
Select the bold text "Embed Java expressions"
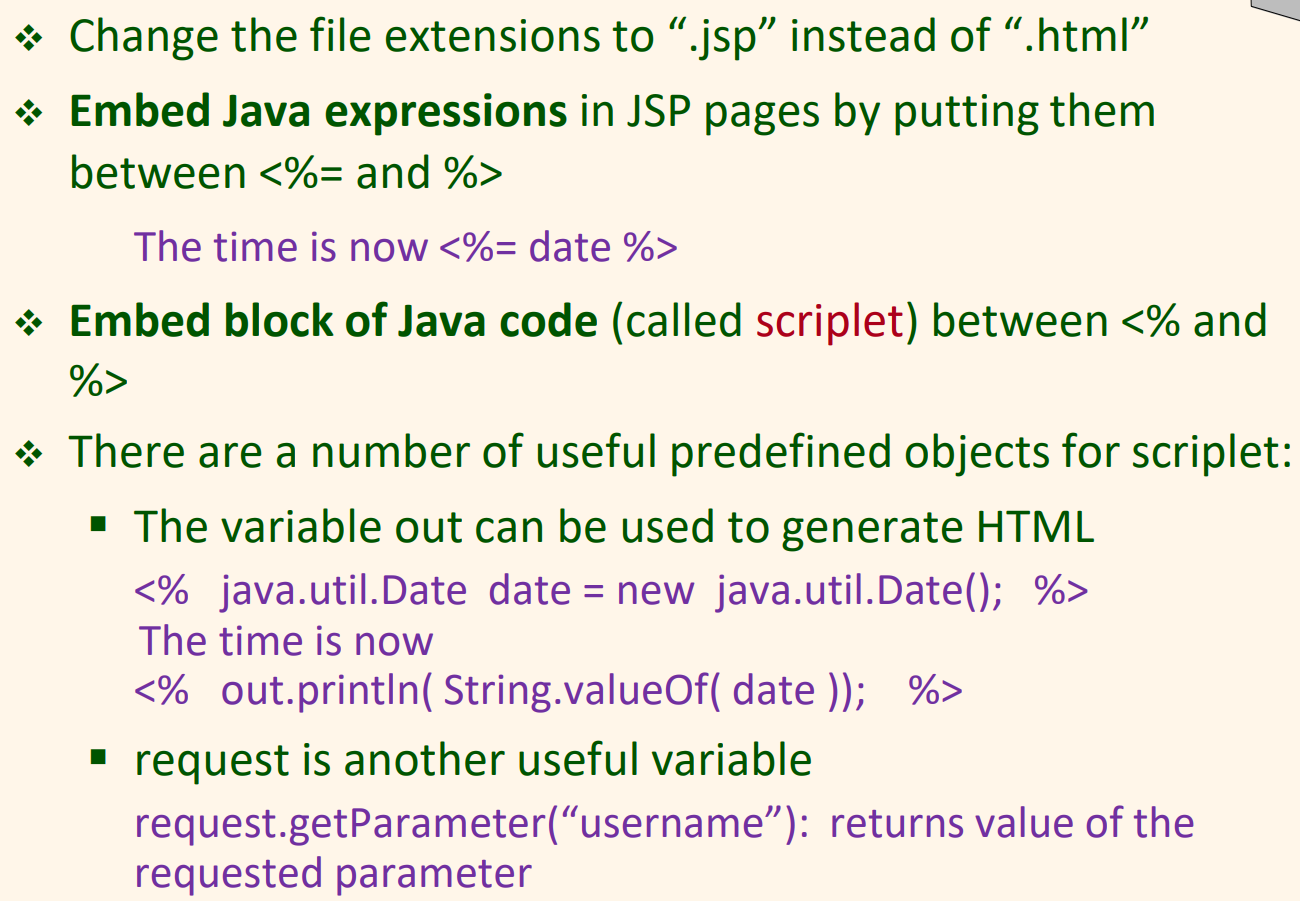(x=318, y=112)
